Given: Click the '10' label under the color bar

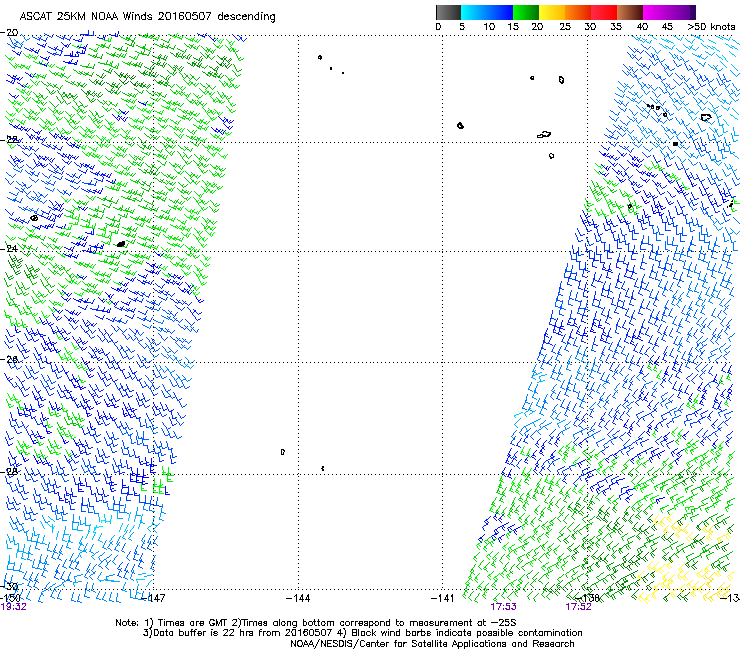Looking at the screenshot, I should tap(489, 27).
